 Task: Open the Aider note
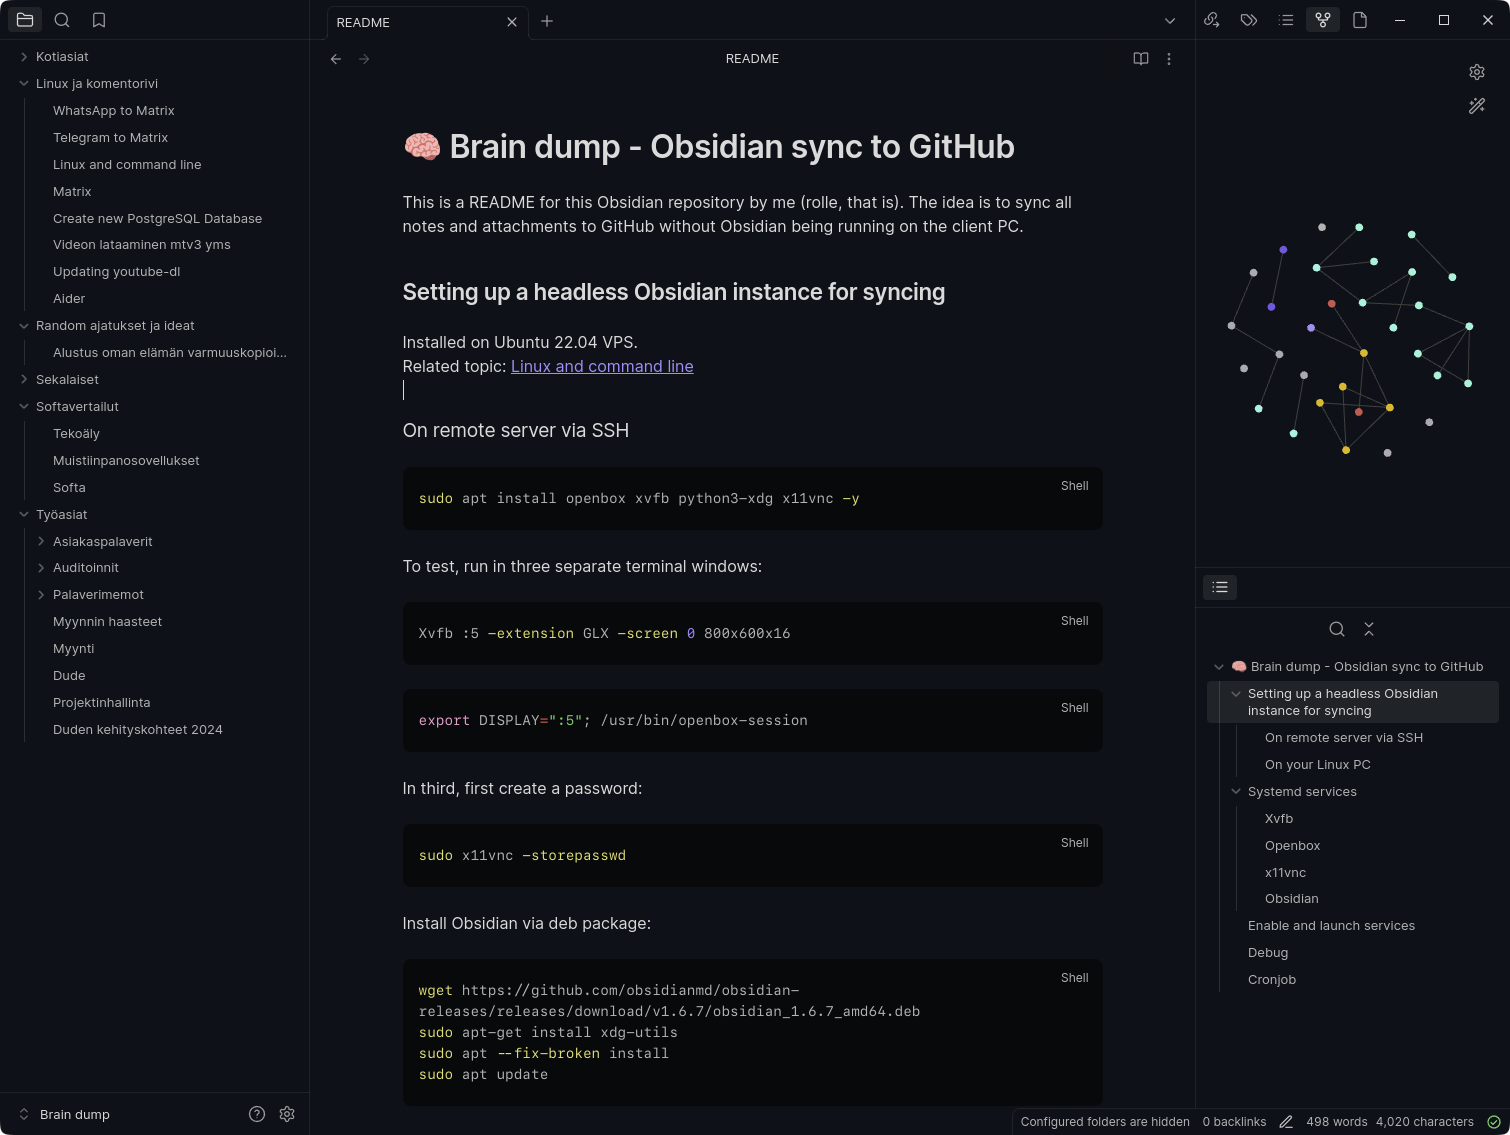point(69,299)
